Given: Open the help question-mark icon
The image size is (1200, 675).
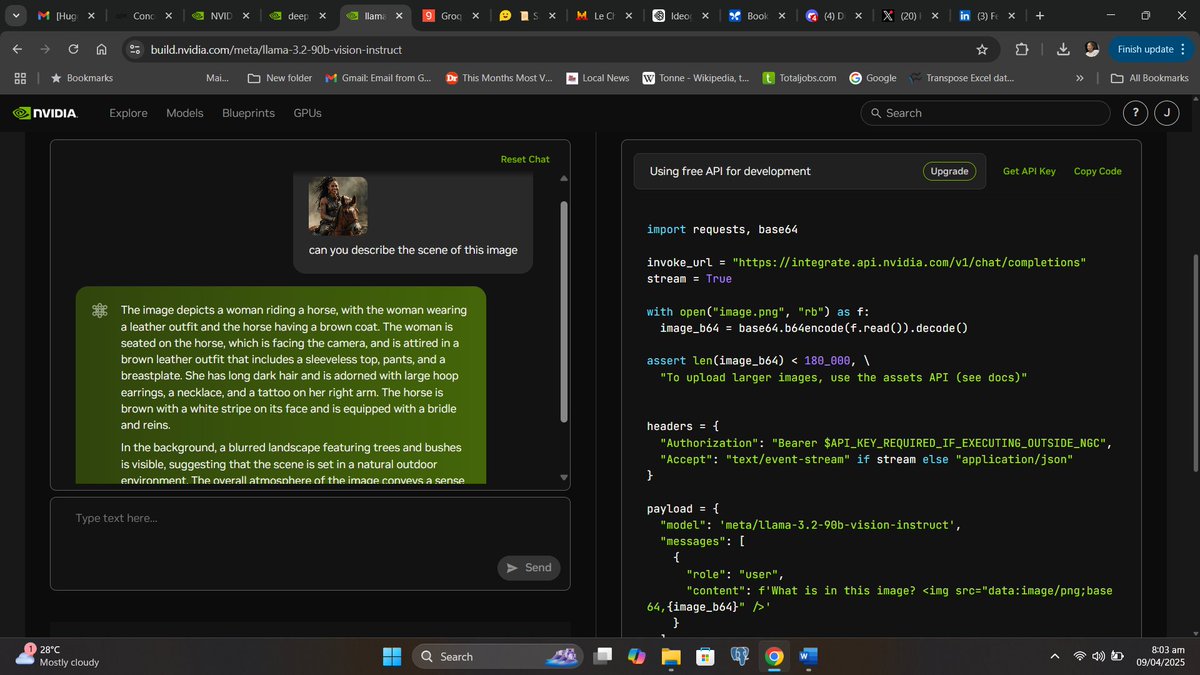Looking at the screenshot, I should pyautogui.click(x=1135, y=113).
